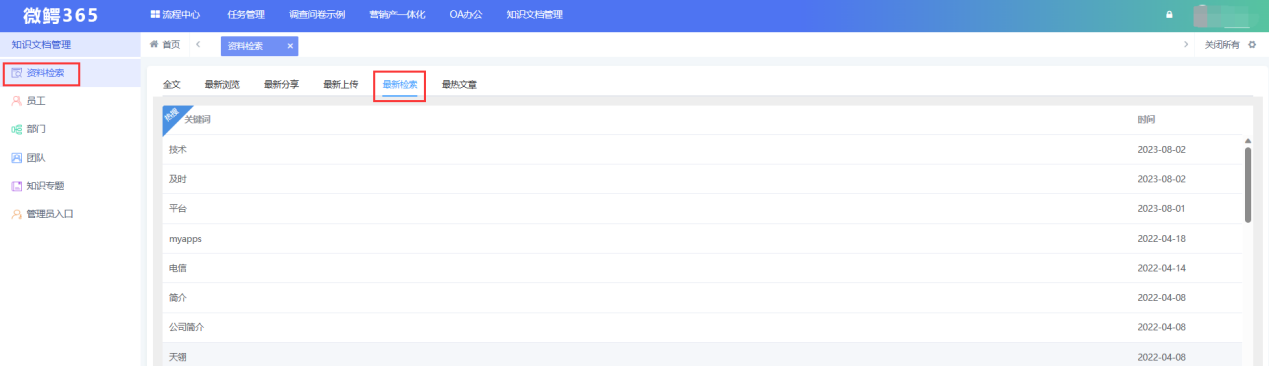The width and height of the screenshot is (1269, 366).
Task: Open the OA办公 menu
Action: click(466, 15)
